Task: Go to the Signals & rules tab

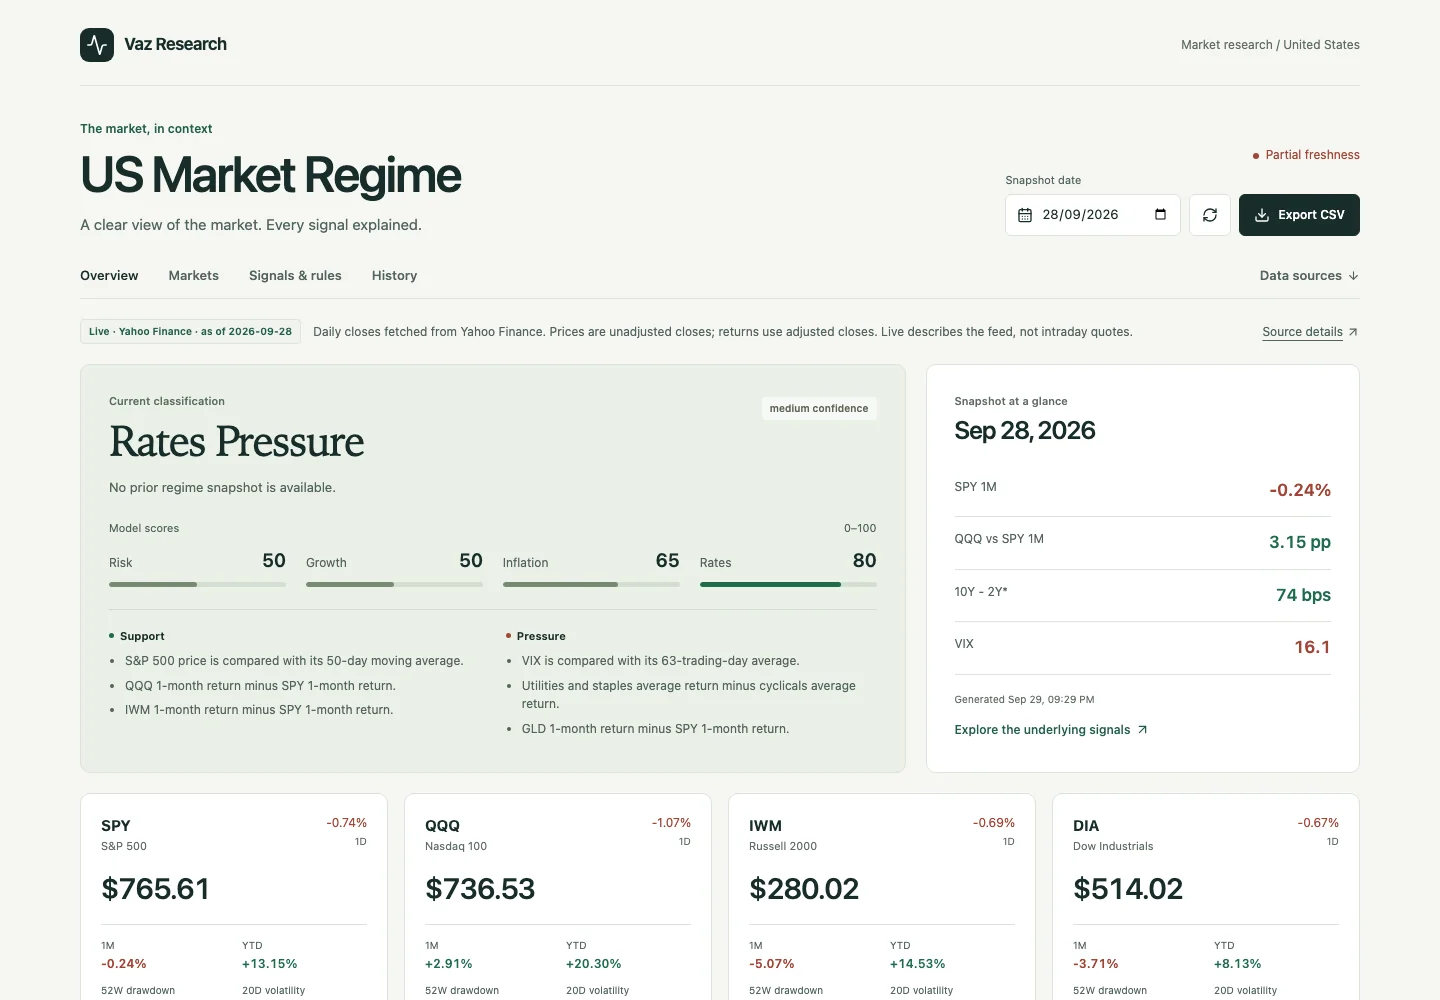Action: point(295,276)
